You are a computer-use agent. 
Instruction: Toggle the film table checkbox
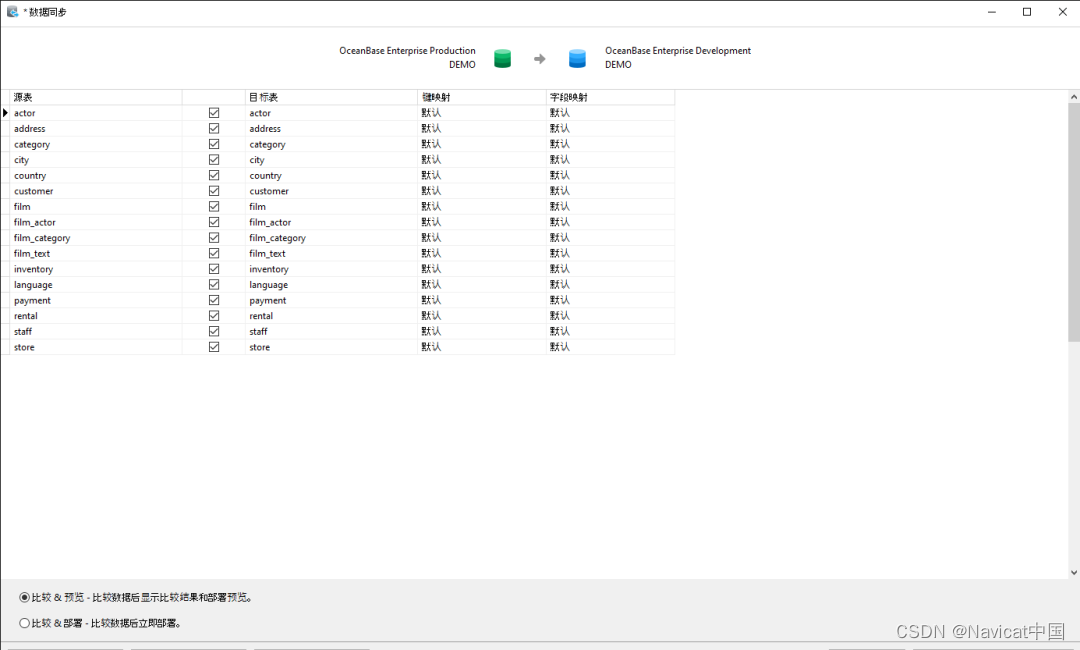pos(214,207)
